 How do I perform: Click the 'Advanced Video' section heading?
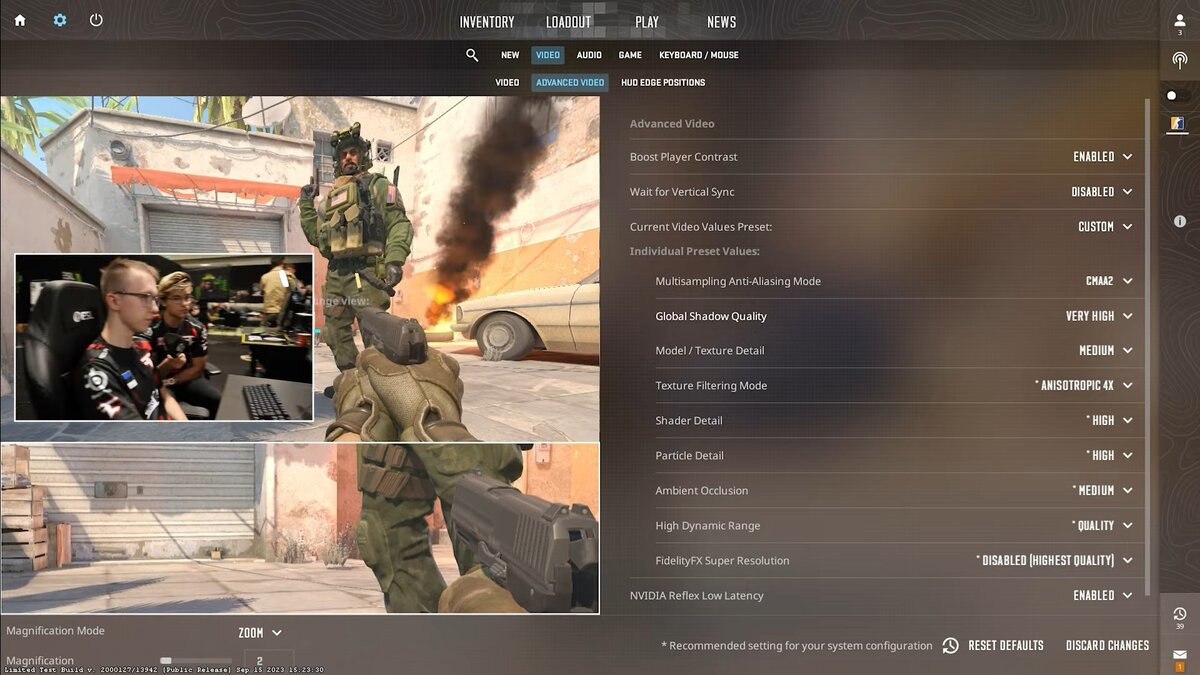[672, 124]
